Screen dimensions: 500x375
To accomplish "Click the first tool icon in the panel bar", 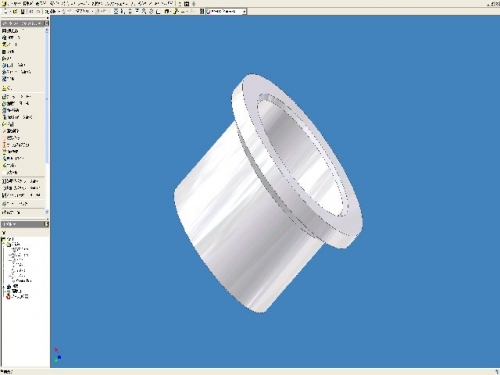I will [x=4, y=31].
